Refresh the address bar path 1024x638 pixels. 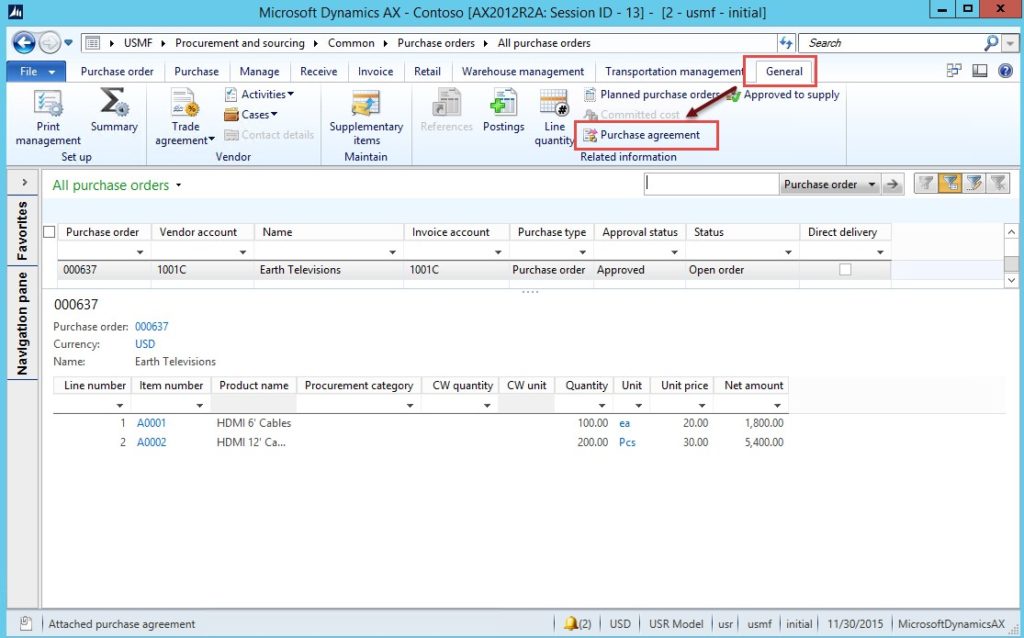point(786,43)
